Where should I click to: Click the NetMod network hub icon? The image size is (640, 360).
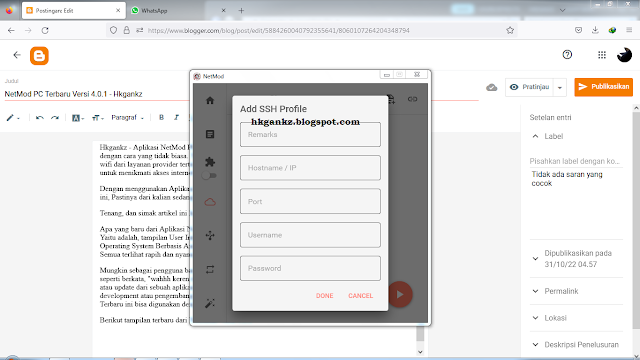(x=210, y=236)
